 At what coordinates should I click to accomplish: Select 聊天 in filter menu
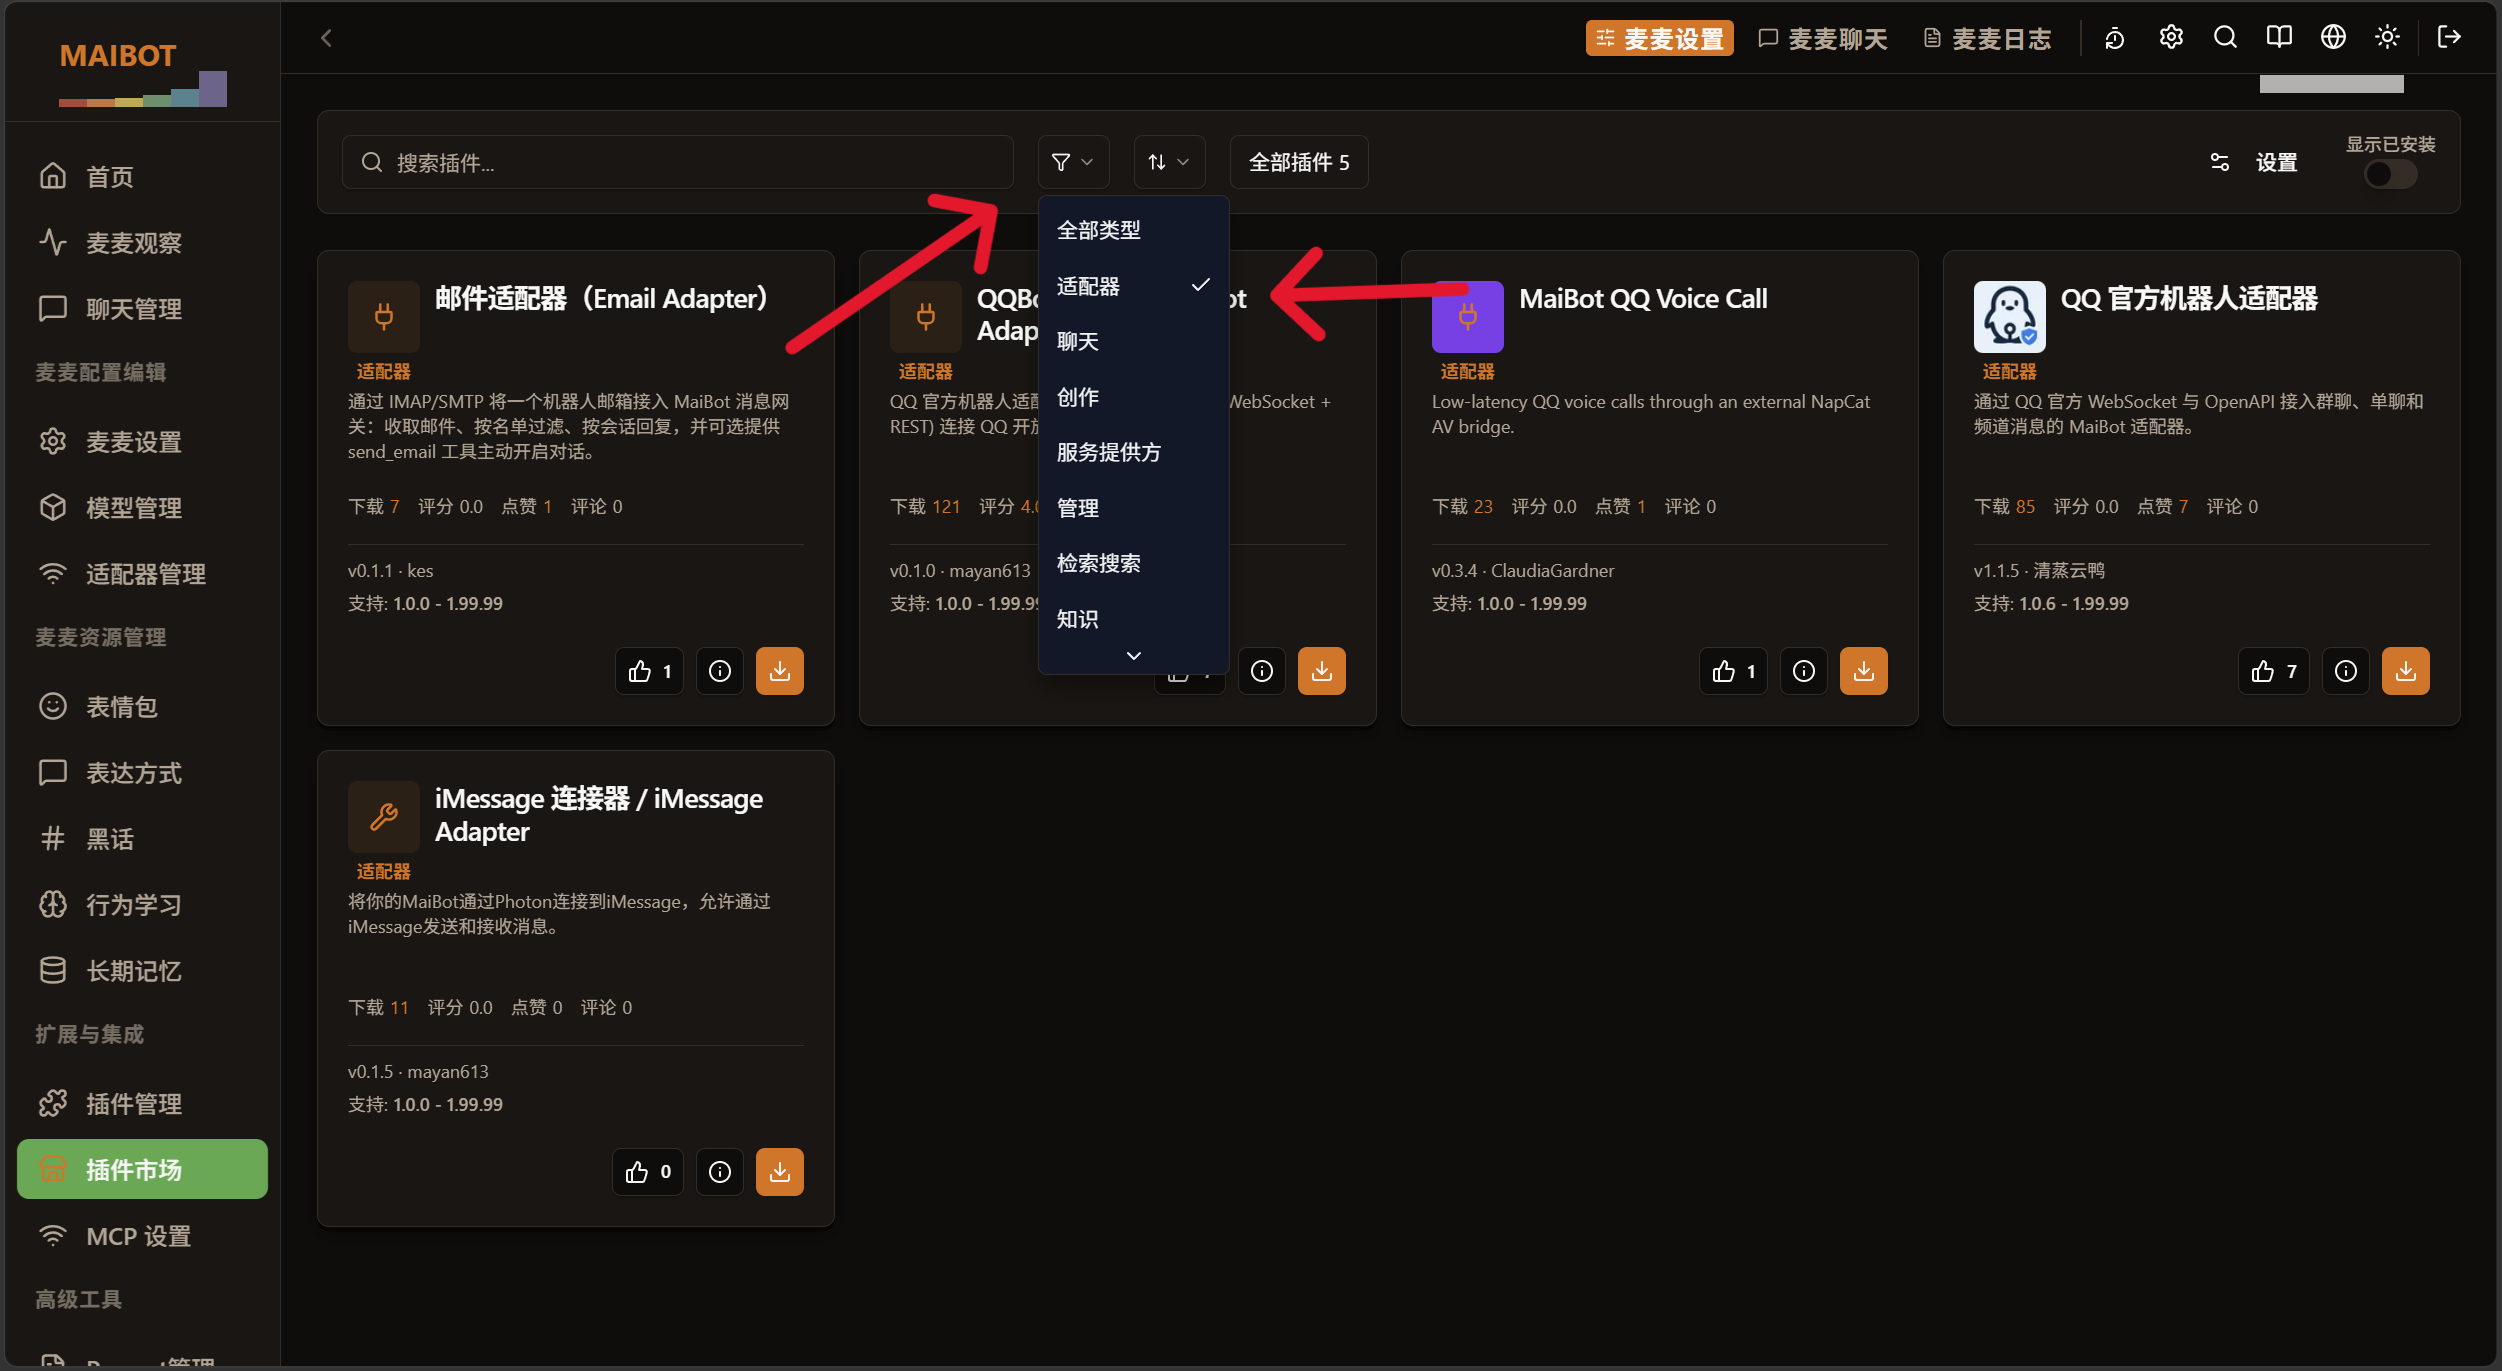[x=1134, y=341]
